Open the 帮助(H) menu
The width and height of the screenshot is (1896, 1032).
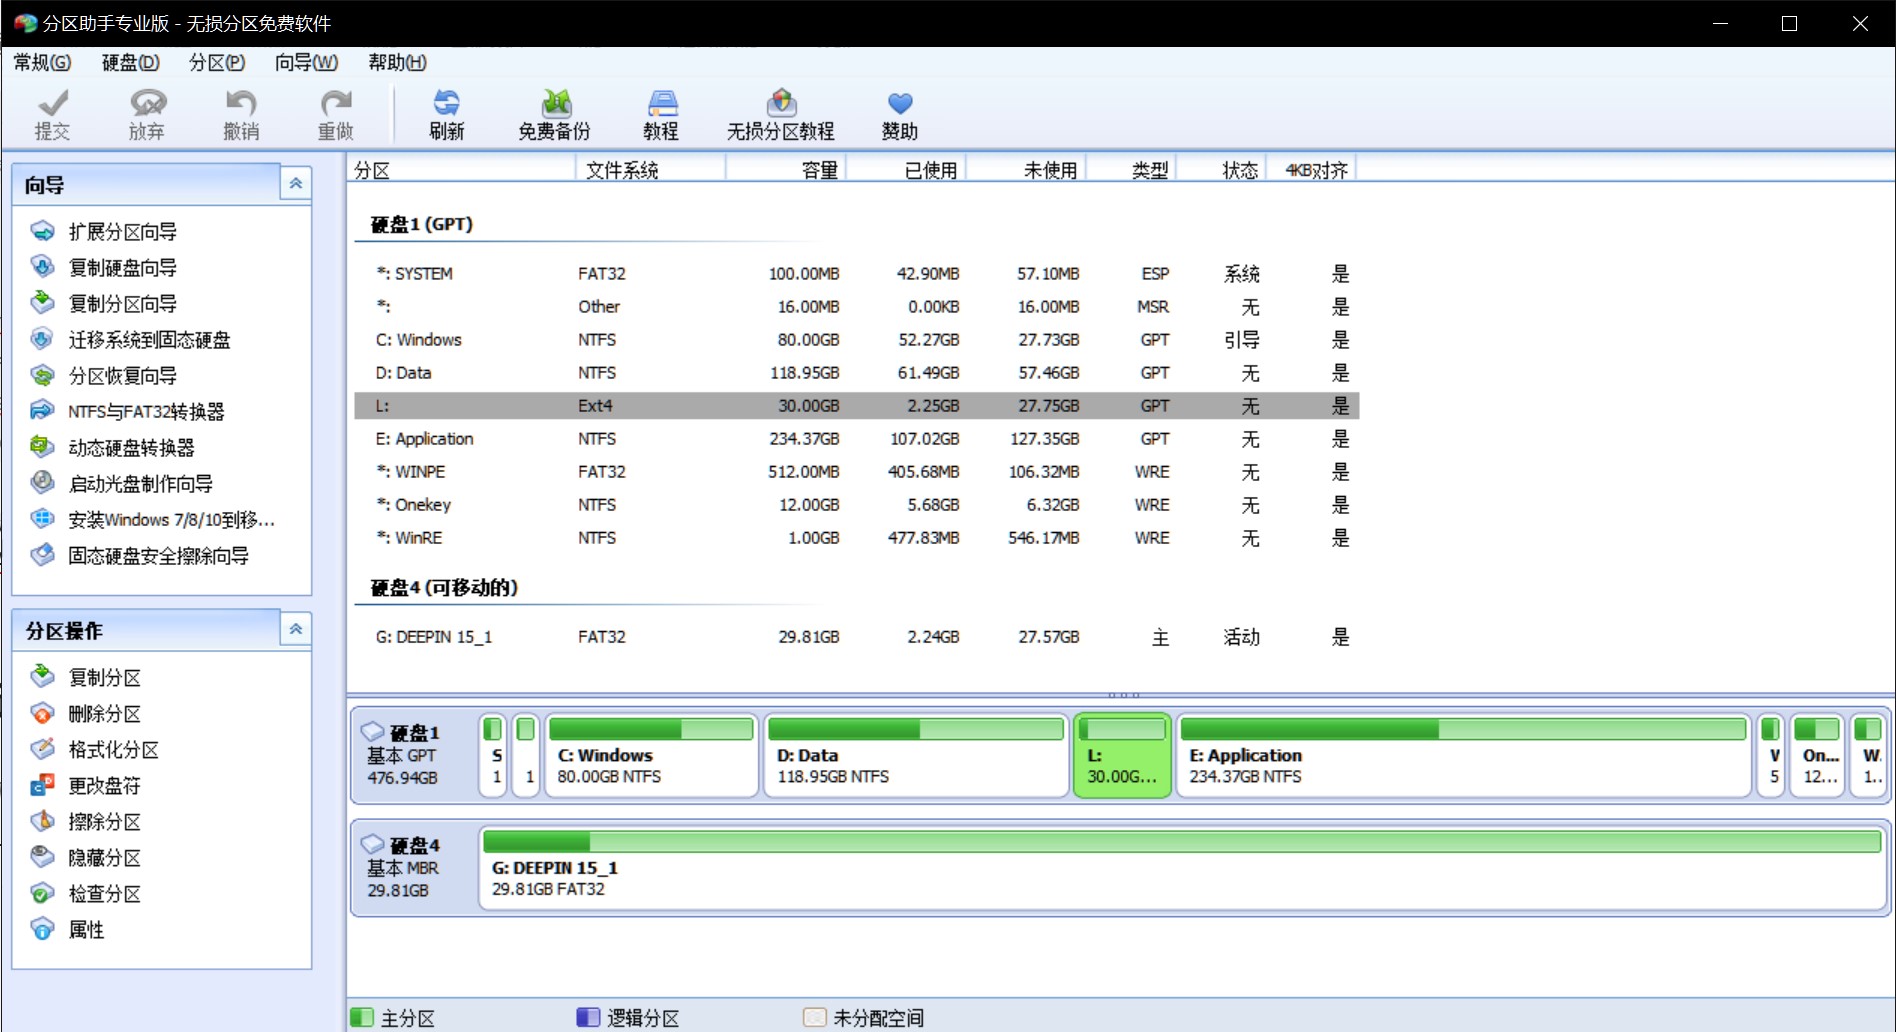coord(397,63)
